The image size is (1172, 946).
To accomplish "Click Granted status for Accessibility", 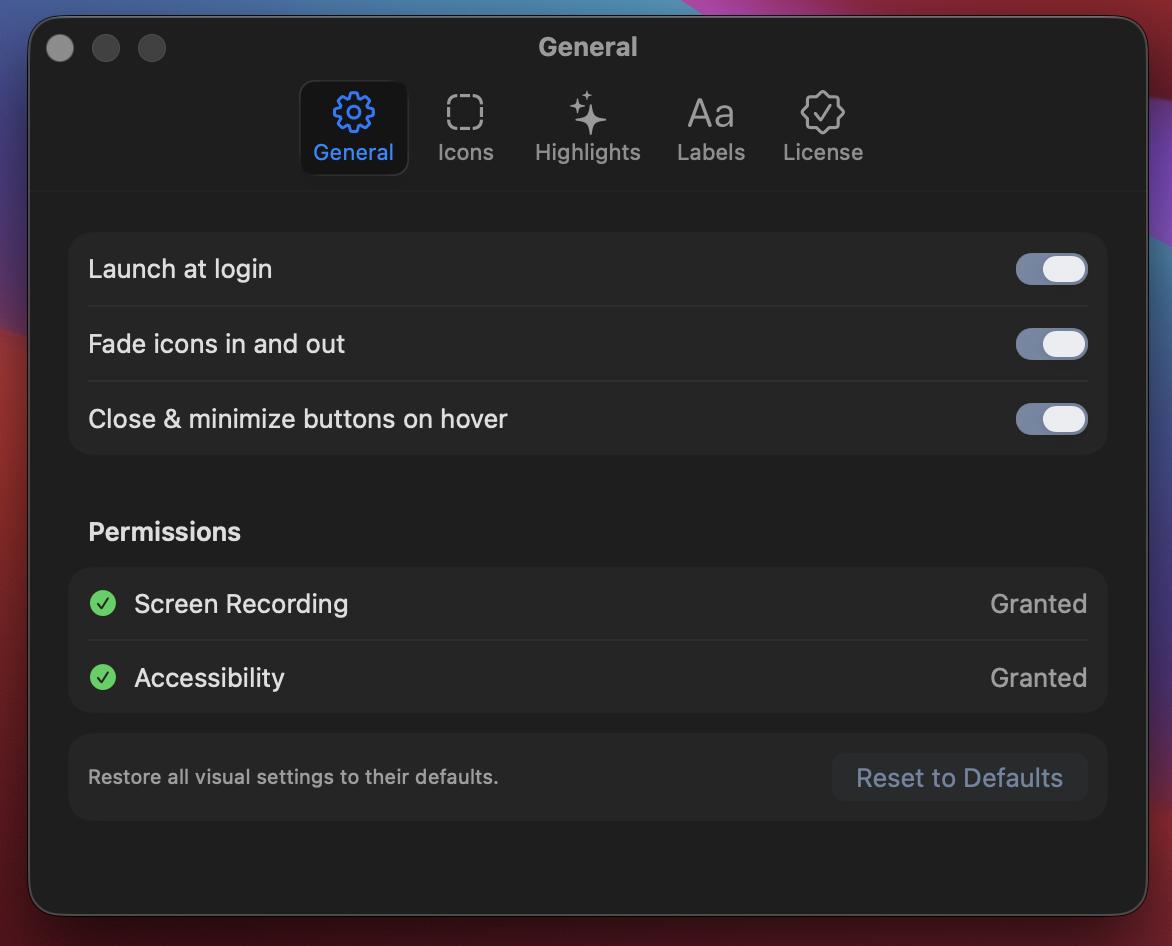I will [1038, 678].
